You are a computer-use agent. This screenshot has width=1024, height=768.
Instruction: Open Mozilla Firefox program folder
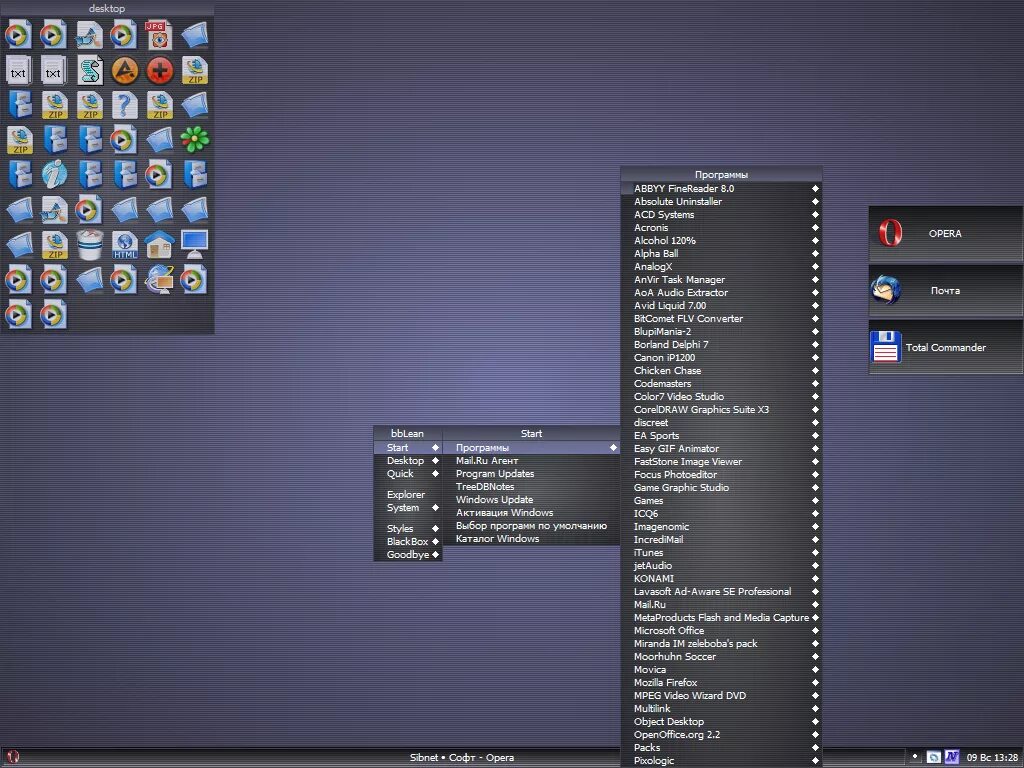pos(721,682)
